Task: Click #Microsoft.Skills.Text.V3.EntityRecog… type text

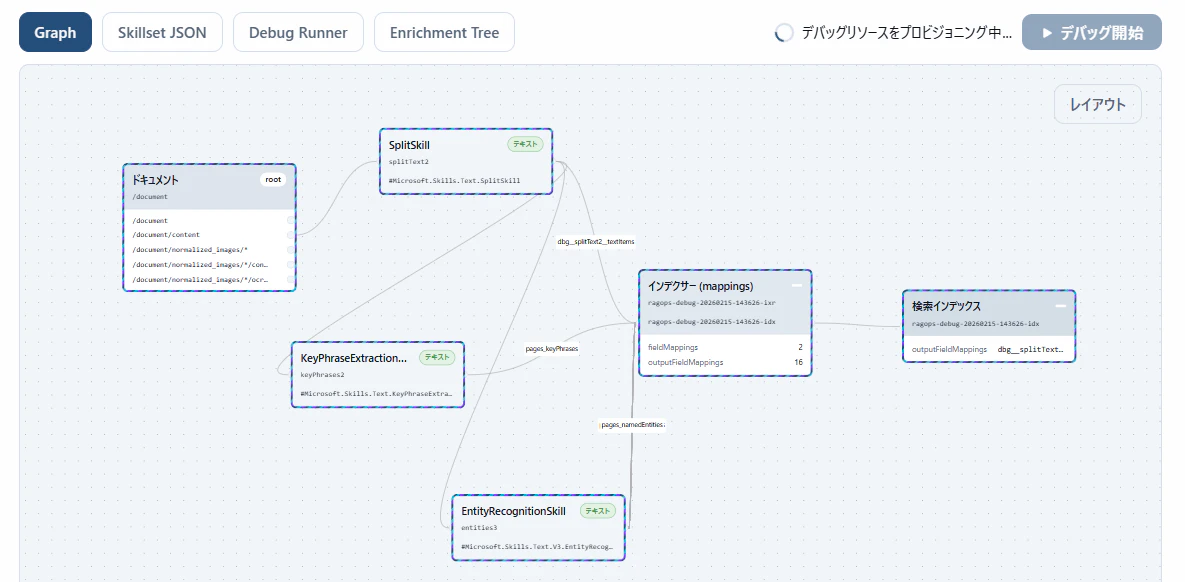Action: [x=537, y=546]
